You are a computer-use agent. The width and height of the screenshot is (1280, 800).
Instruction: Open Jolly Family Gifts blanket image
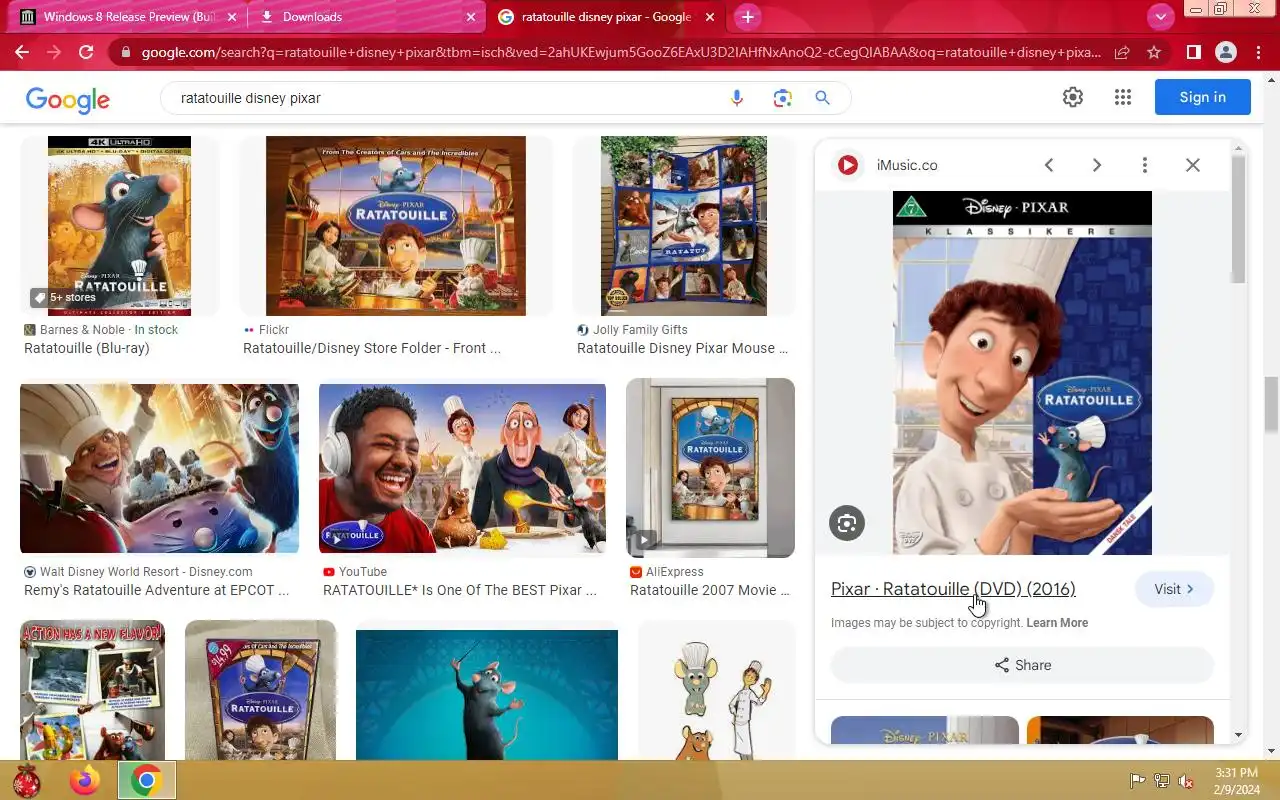(683, 226)
